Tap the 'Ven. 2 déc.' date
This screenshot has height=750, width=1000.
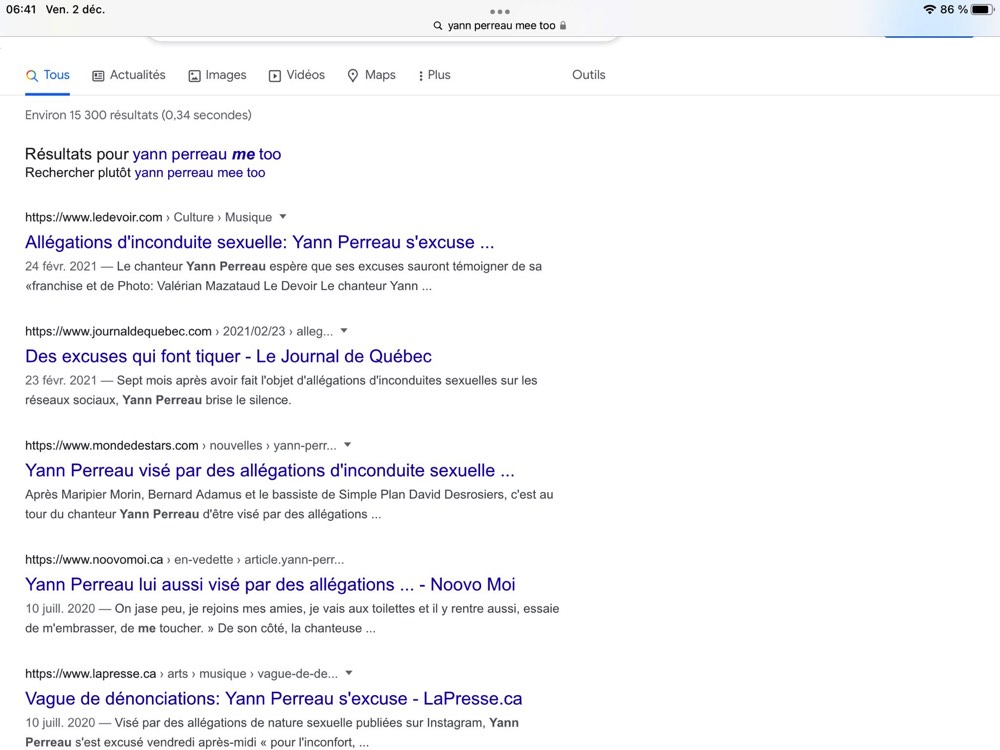pyautogui.click(x=75, y=10)
